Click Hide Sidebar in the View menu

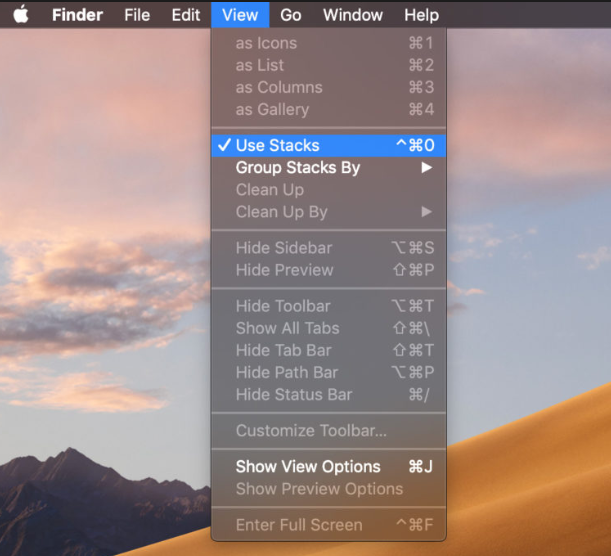[284, 248]
